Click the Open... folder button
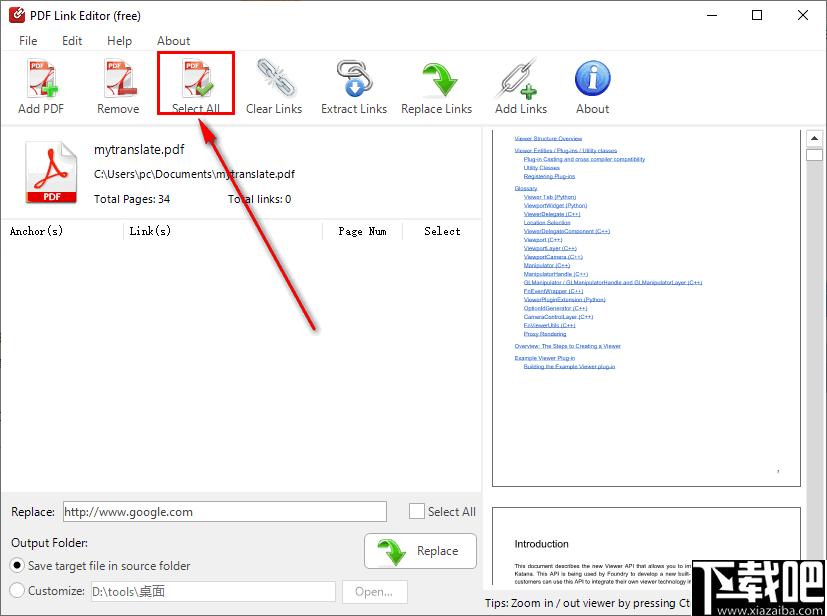Screen dimensions: 827x616 374,592
